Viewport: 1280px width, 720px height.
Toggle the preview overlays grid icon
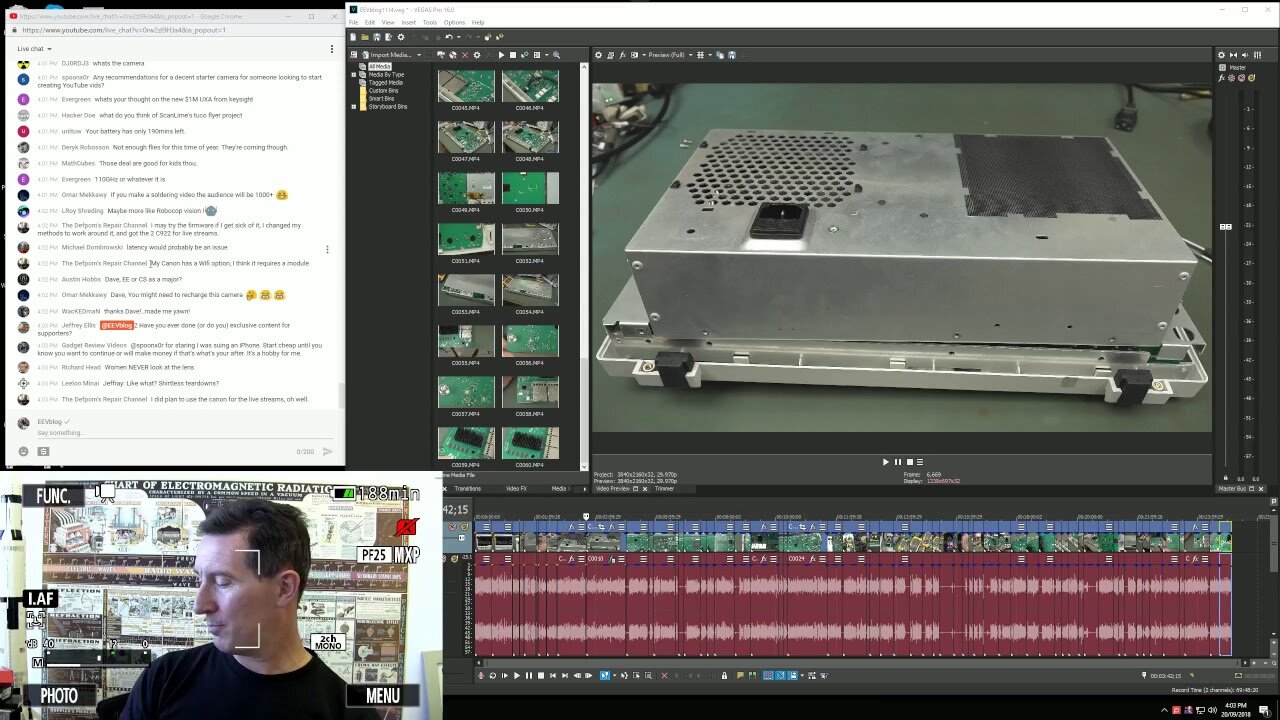[700, 54]
